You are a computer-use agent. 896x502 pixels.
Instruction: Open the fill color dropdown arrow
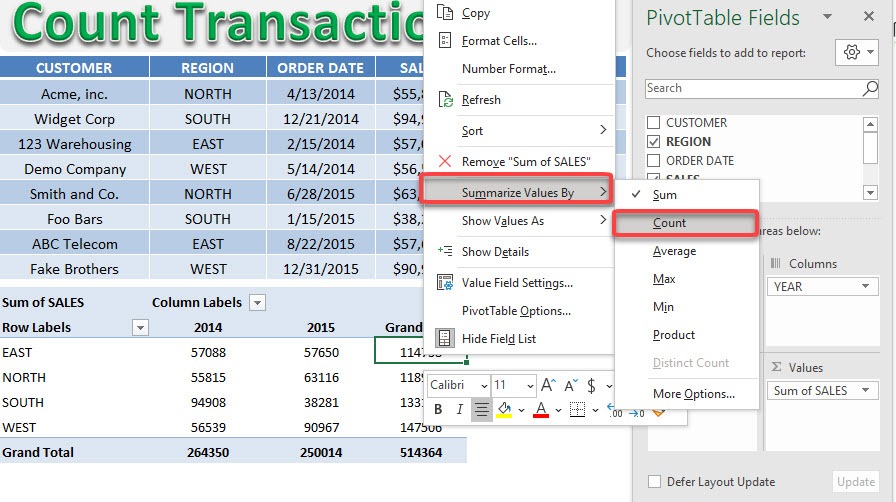tap(521, 410)
